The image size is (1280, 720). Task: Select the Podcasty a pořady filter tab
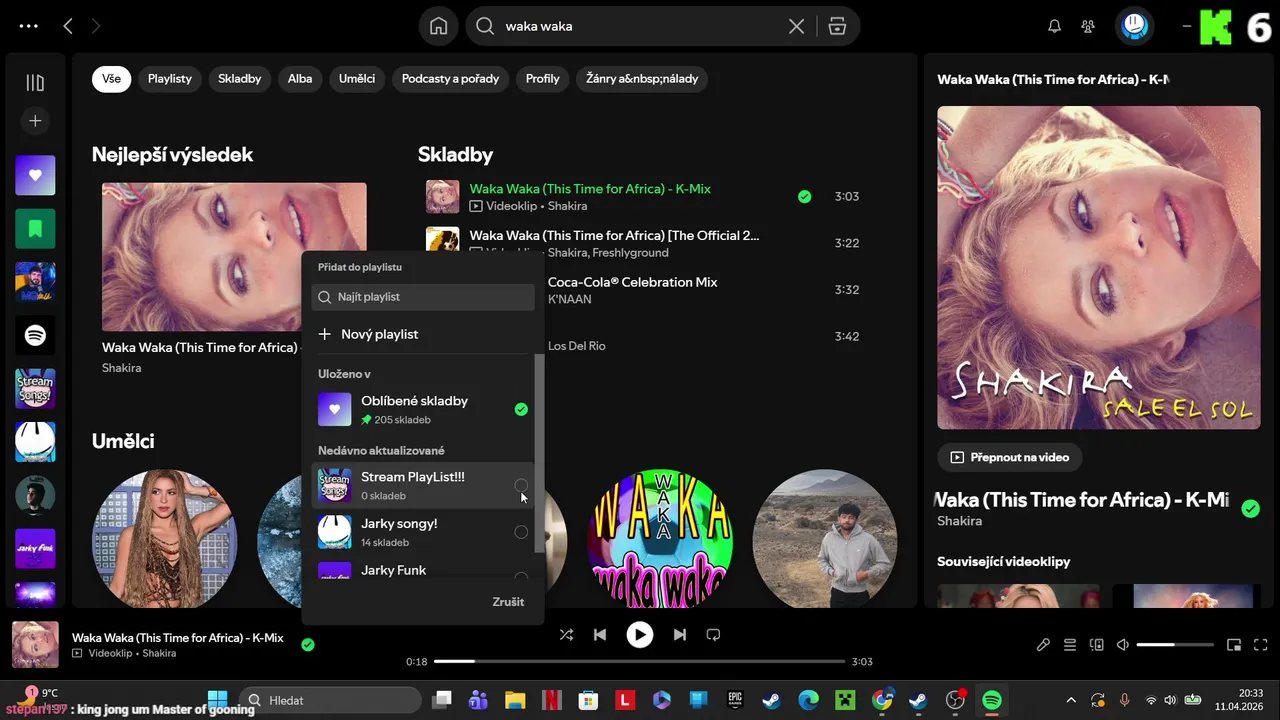[450, 79]
